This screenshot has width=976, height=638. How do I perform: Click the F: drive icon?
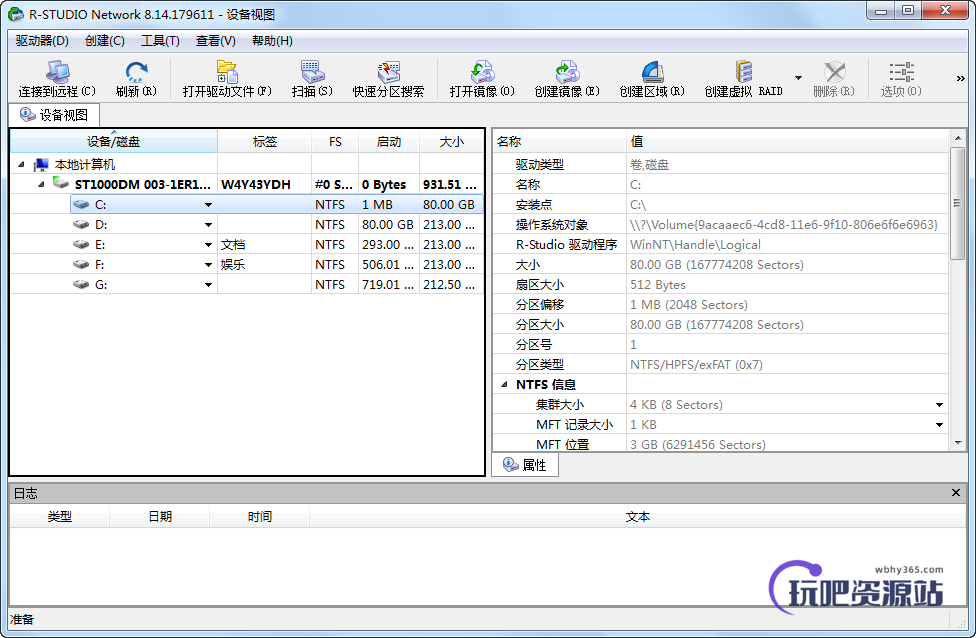(81, 264)
